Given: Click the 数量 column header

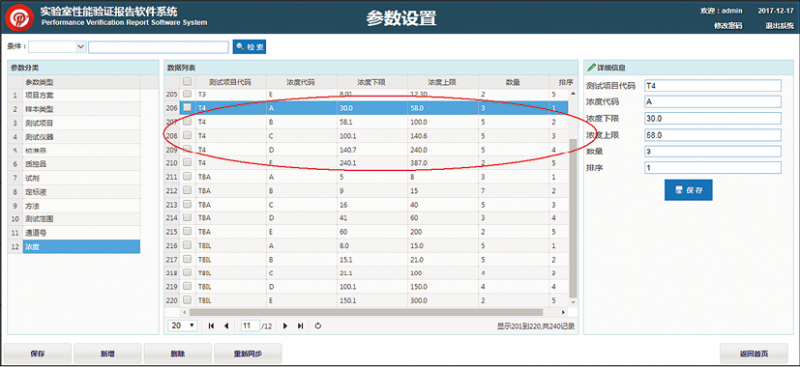Looking at the screenshot, I should pyautogui.click(x=513, y=82).
